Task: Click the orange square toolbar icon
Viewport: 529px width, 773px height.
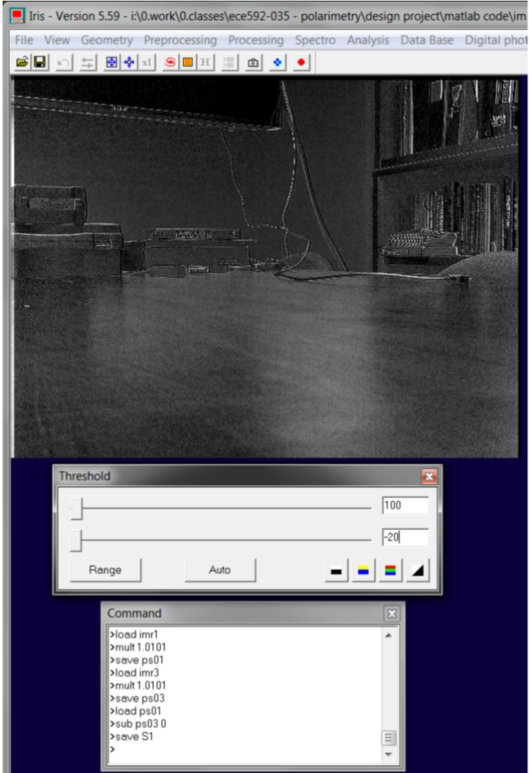Action: pyautogui.click(x=187, y=63)
